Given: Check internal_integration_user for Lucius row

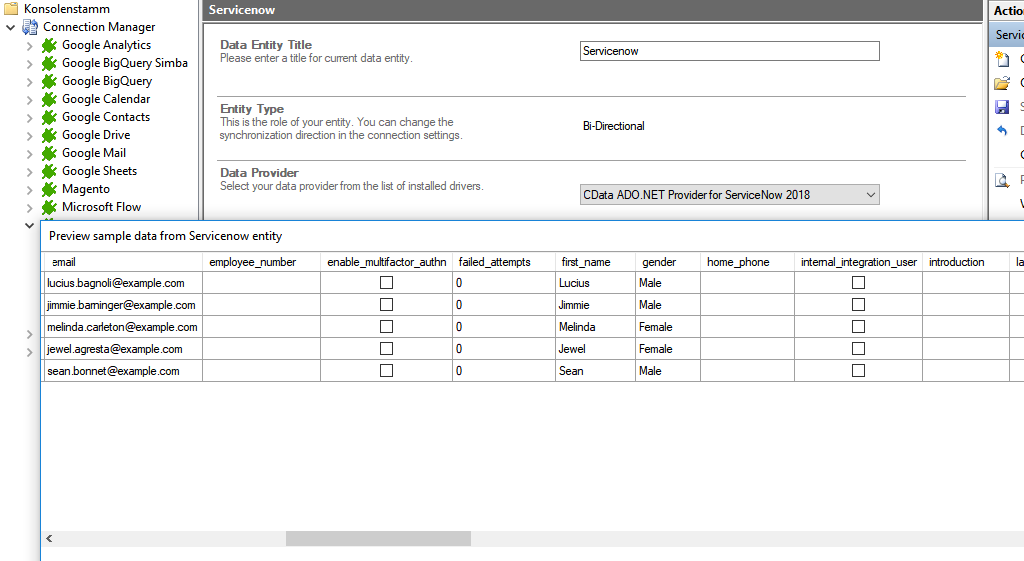Looking at the screenshot, I should pyautogui.click(x=859, y=283).
